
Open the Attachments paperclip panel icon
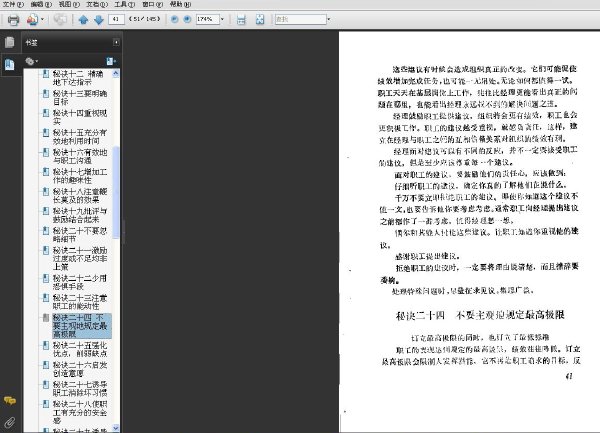(x=10, y=422)
